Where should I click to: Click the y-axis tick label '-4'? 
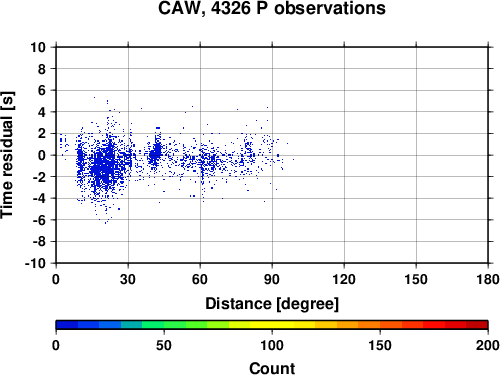(39, 198)
